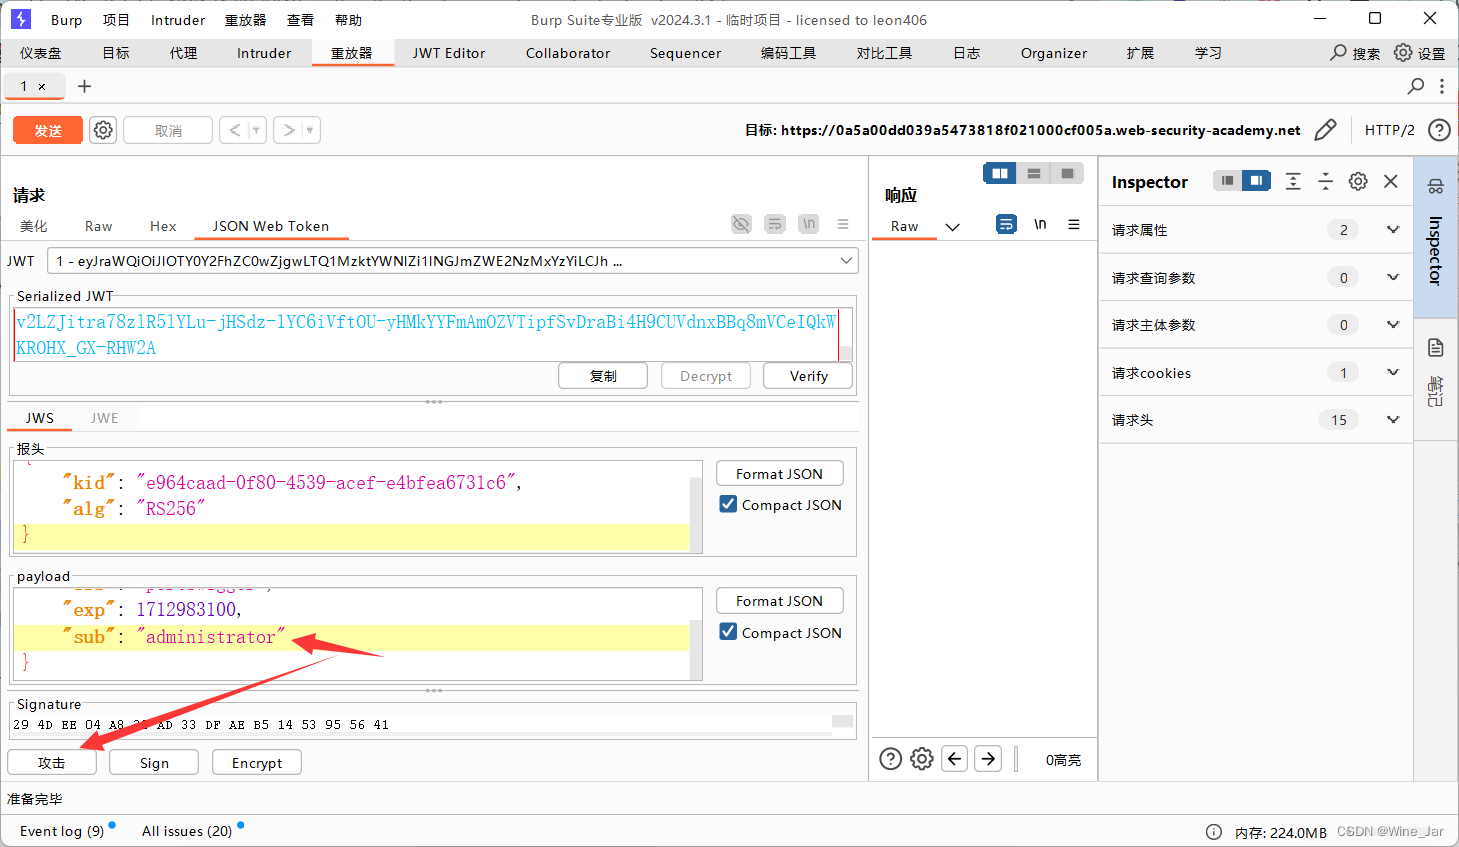Viewport: 1459px width, 847px height.
Task: Open response panel hamburger menu
Action: pos(1074,224)
